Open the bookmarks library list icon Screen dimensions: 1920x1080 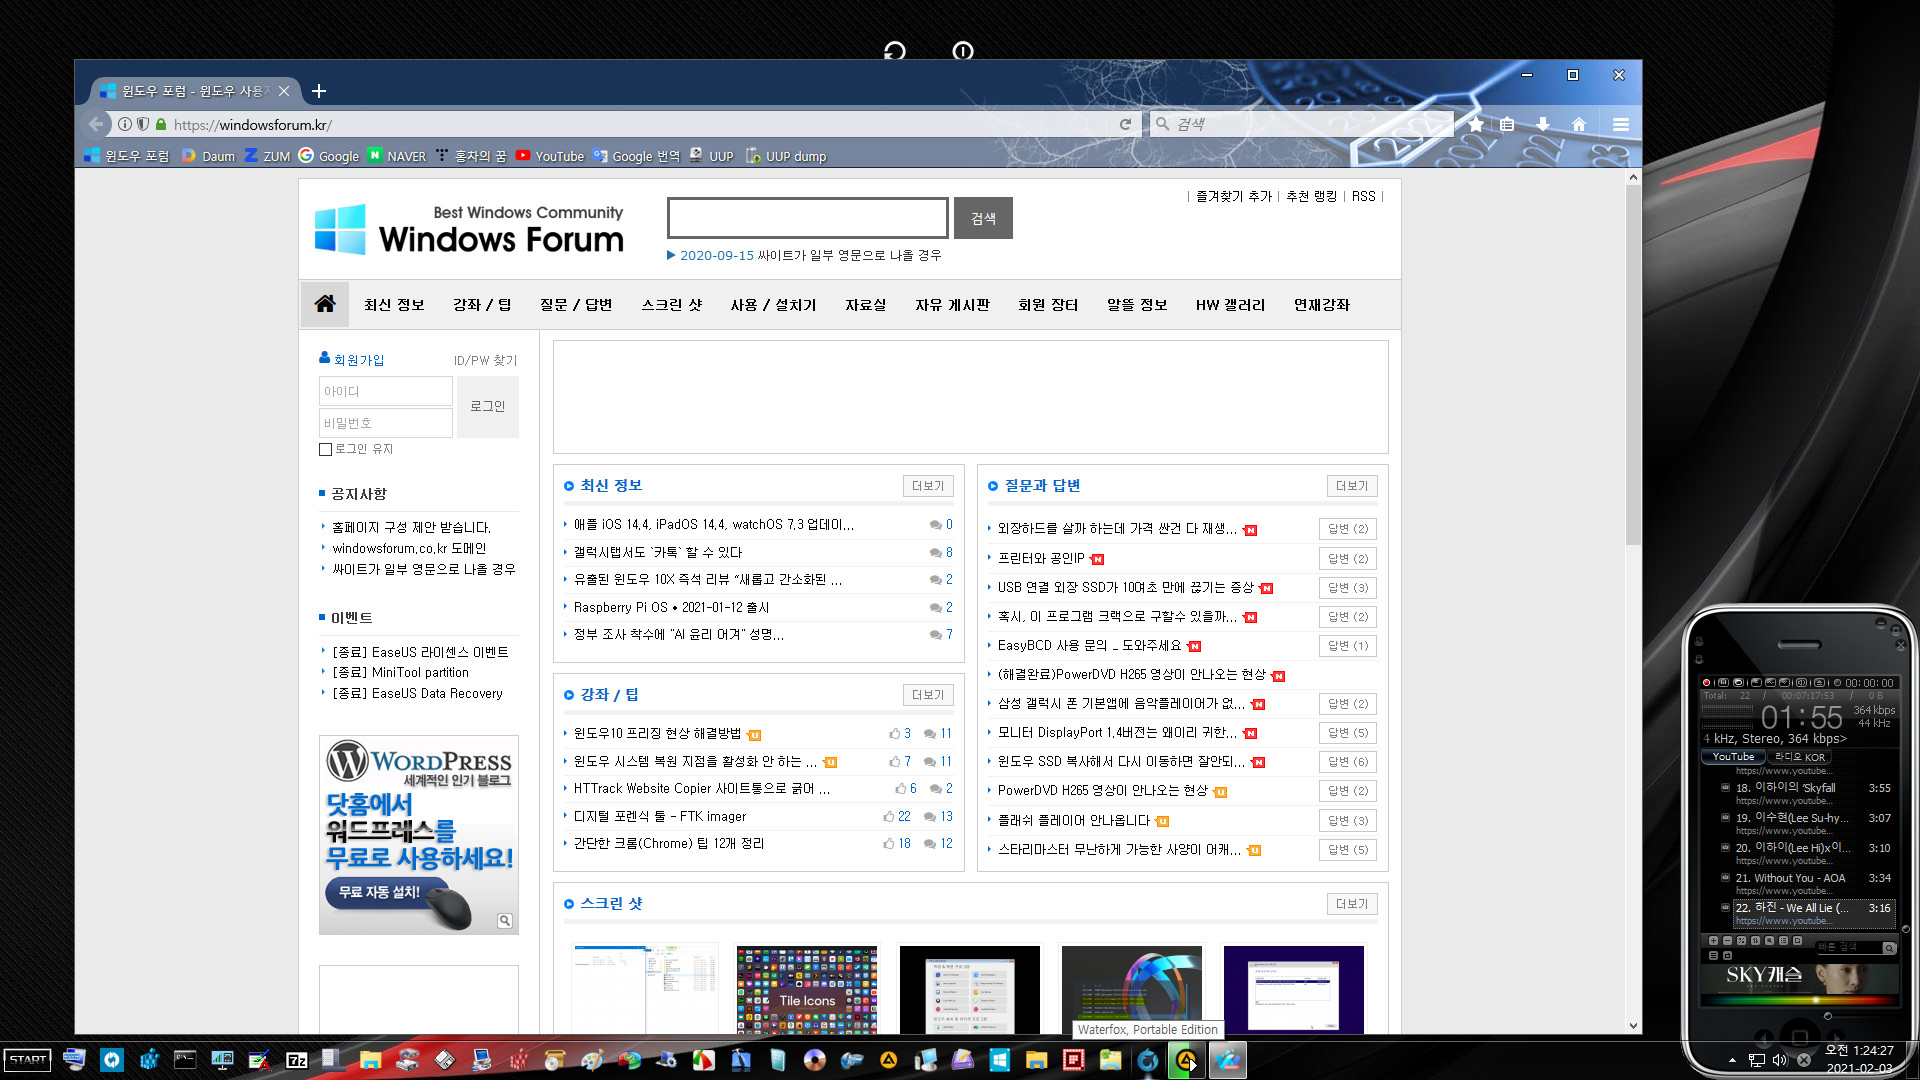[x=1507, y=124]
